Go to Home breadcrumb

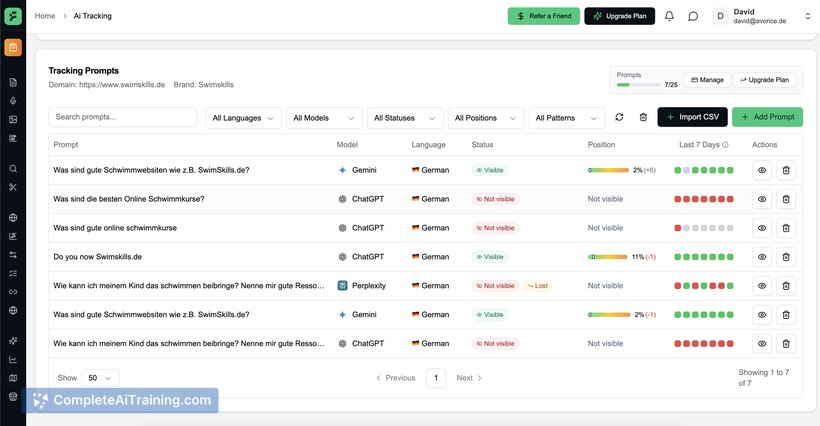click(45, 16)
